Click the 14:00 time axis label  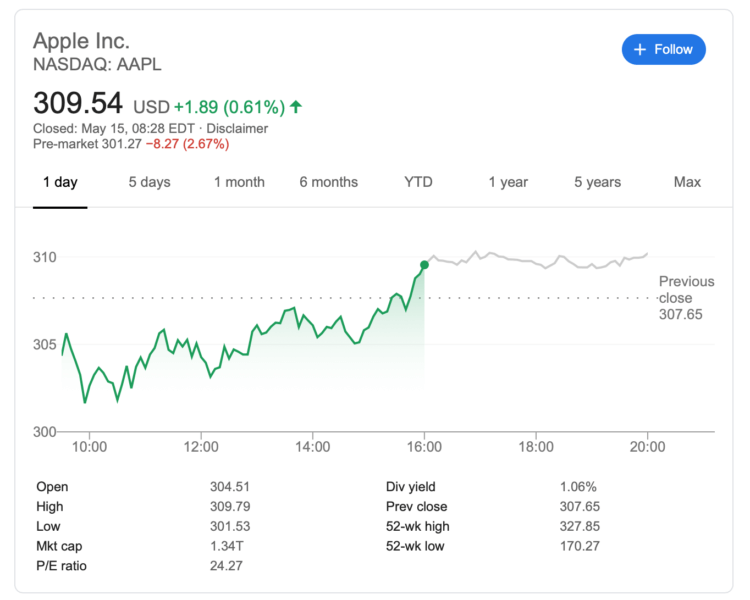pyautogui.click(x=312, y=447)
